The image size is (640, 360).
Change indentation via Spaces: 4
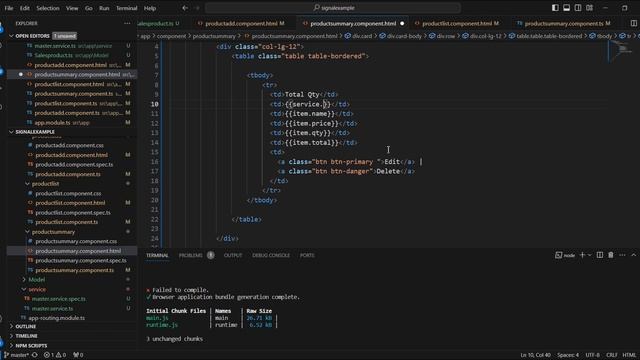[x=568, y=355]
